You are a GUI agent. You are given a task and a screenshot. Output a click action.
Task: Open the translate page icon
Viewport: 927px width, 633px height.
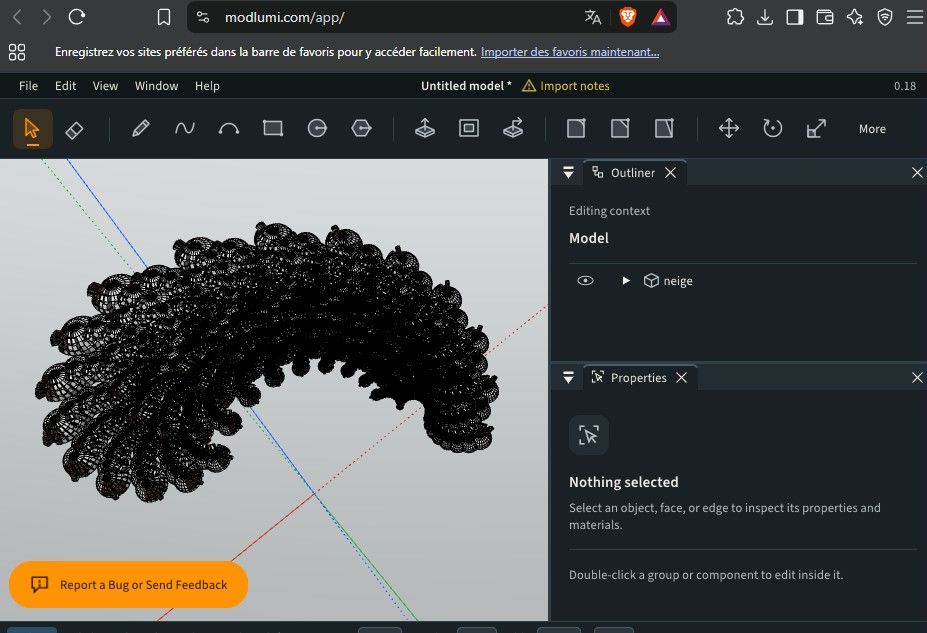(592, 17)
